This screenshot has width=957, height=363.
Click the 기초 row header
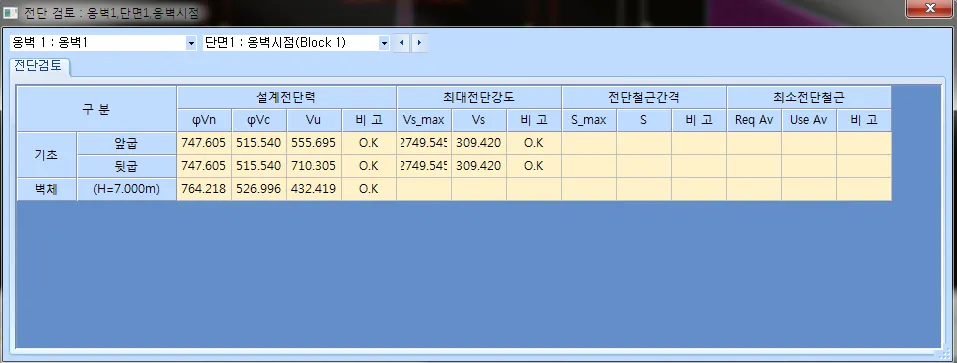[46, 154]
